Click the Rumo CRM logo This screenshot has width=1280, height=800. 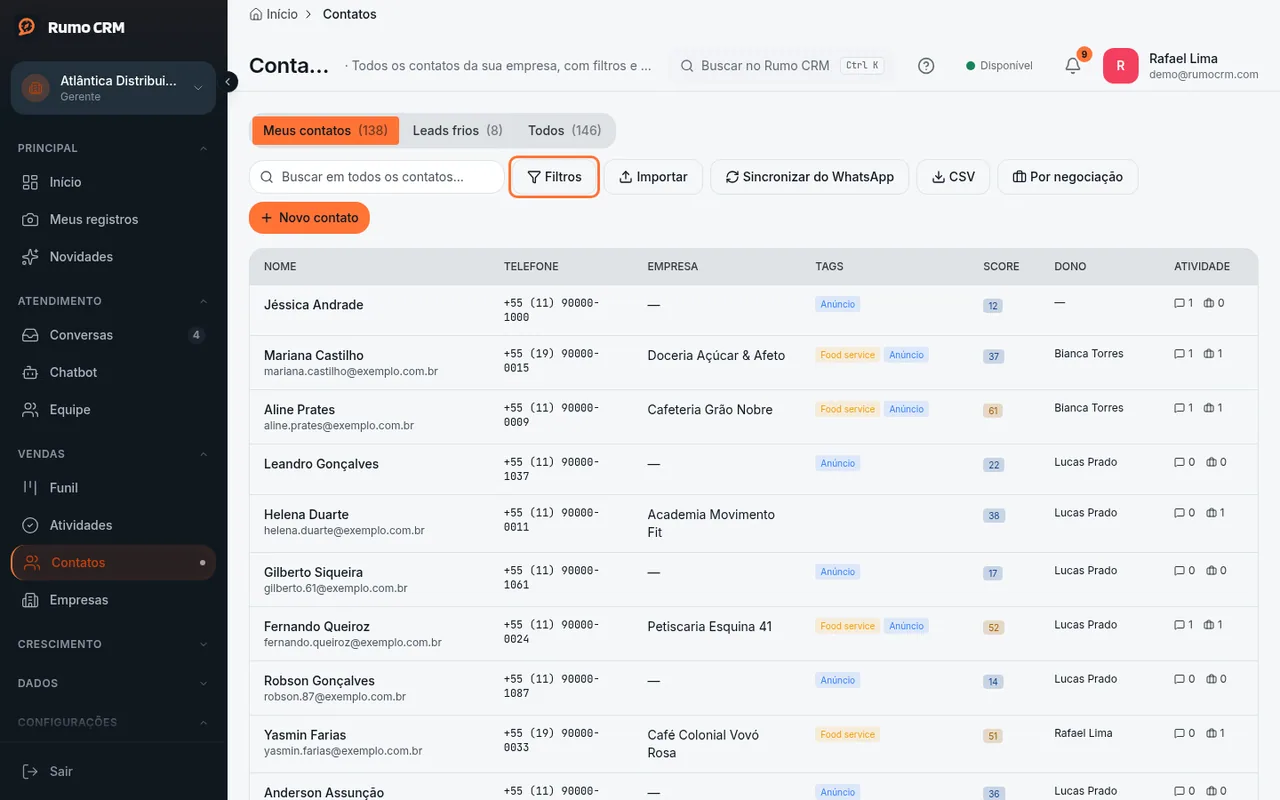coord(71,28)
